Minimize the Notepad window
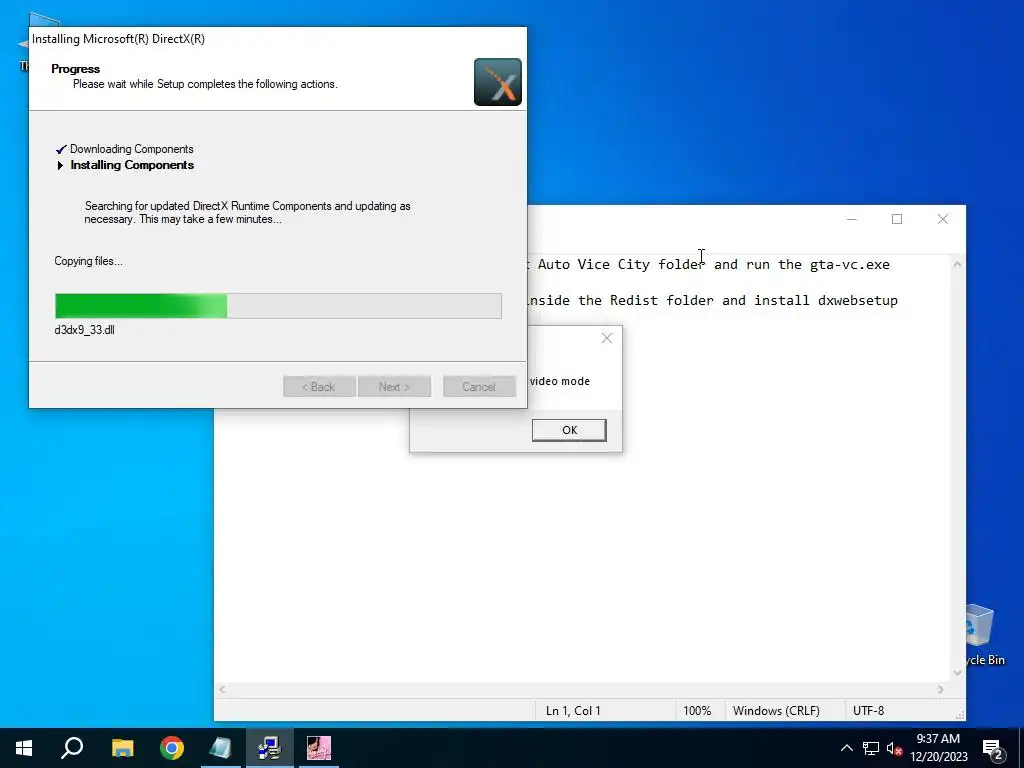Screen dimensions: 1024x768 pos(852,219)
